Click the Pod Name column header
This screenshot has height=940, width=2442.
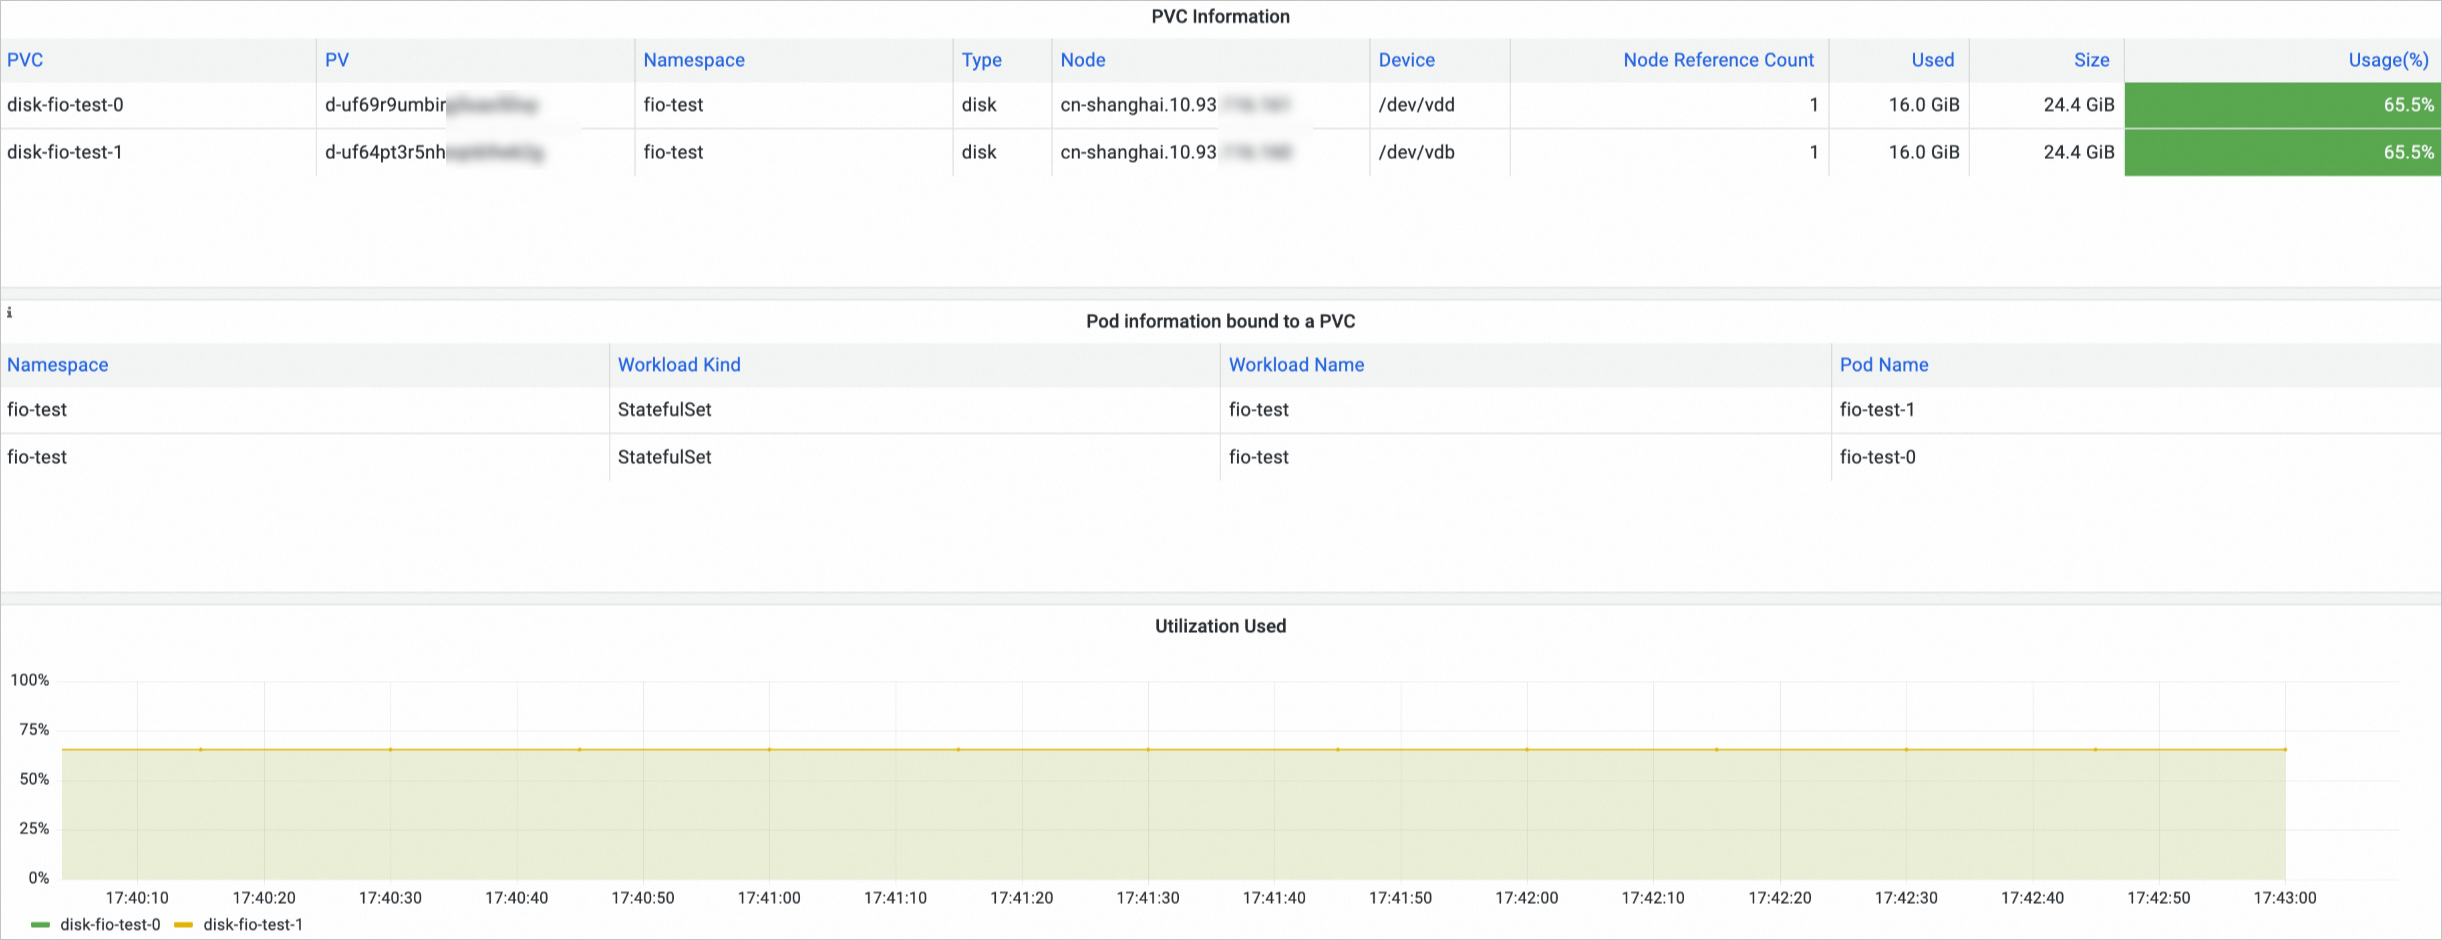tap(1884, 365)
